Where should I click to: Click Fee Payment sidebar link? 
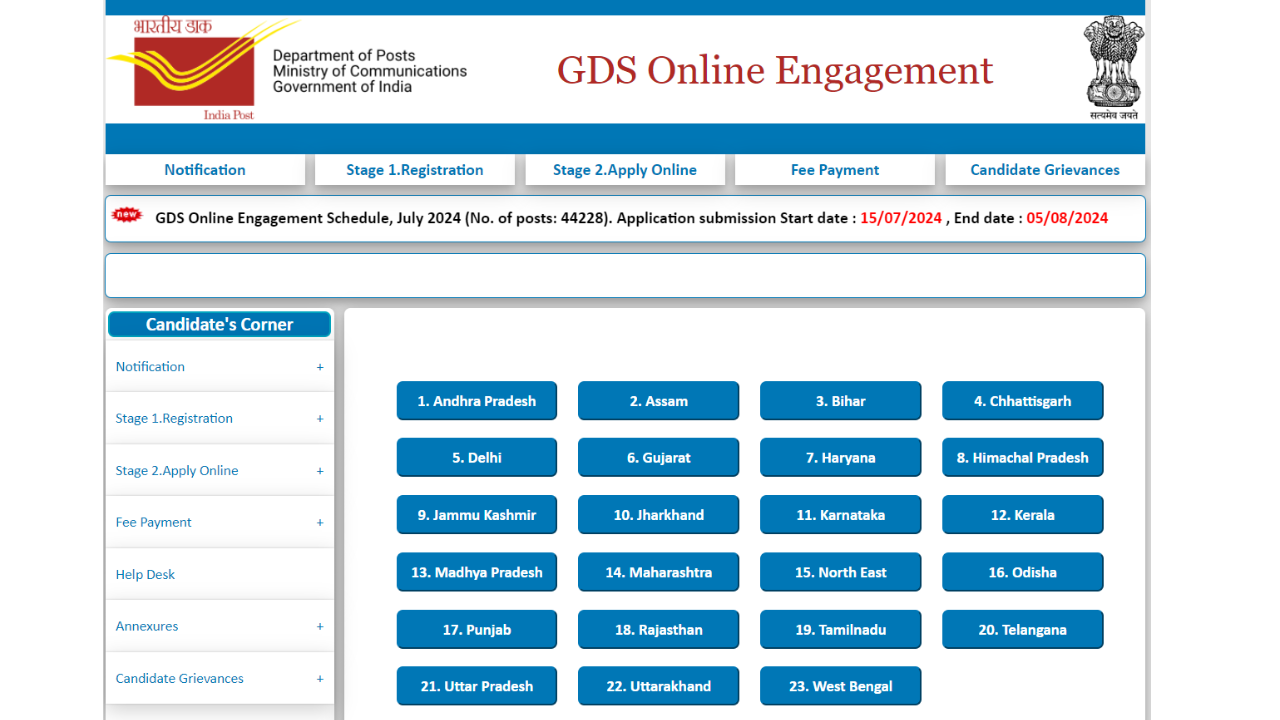pyautogui.click(x=153, y=523)
